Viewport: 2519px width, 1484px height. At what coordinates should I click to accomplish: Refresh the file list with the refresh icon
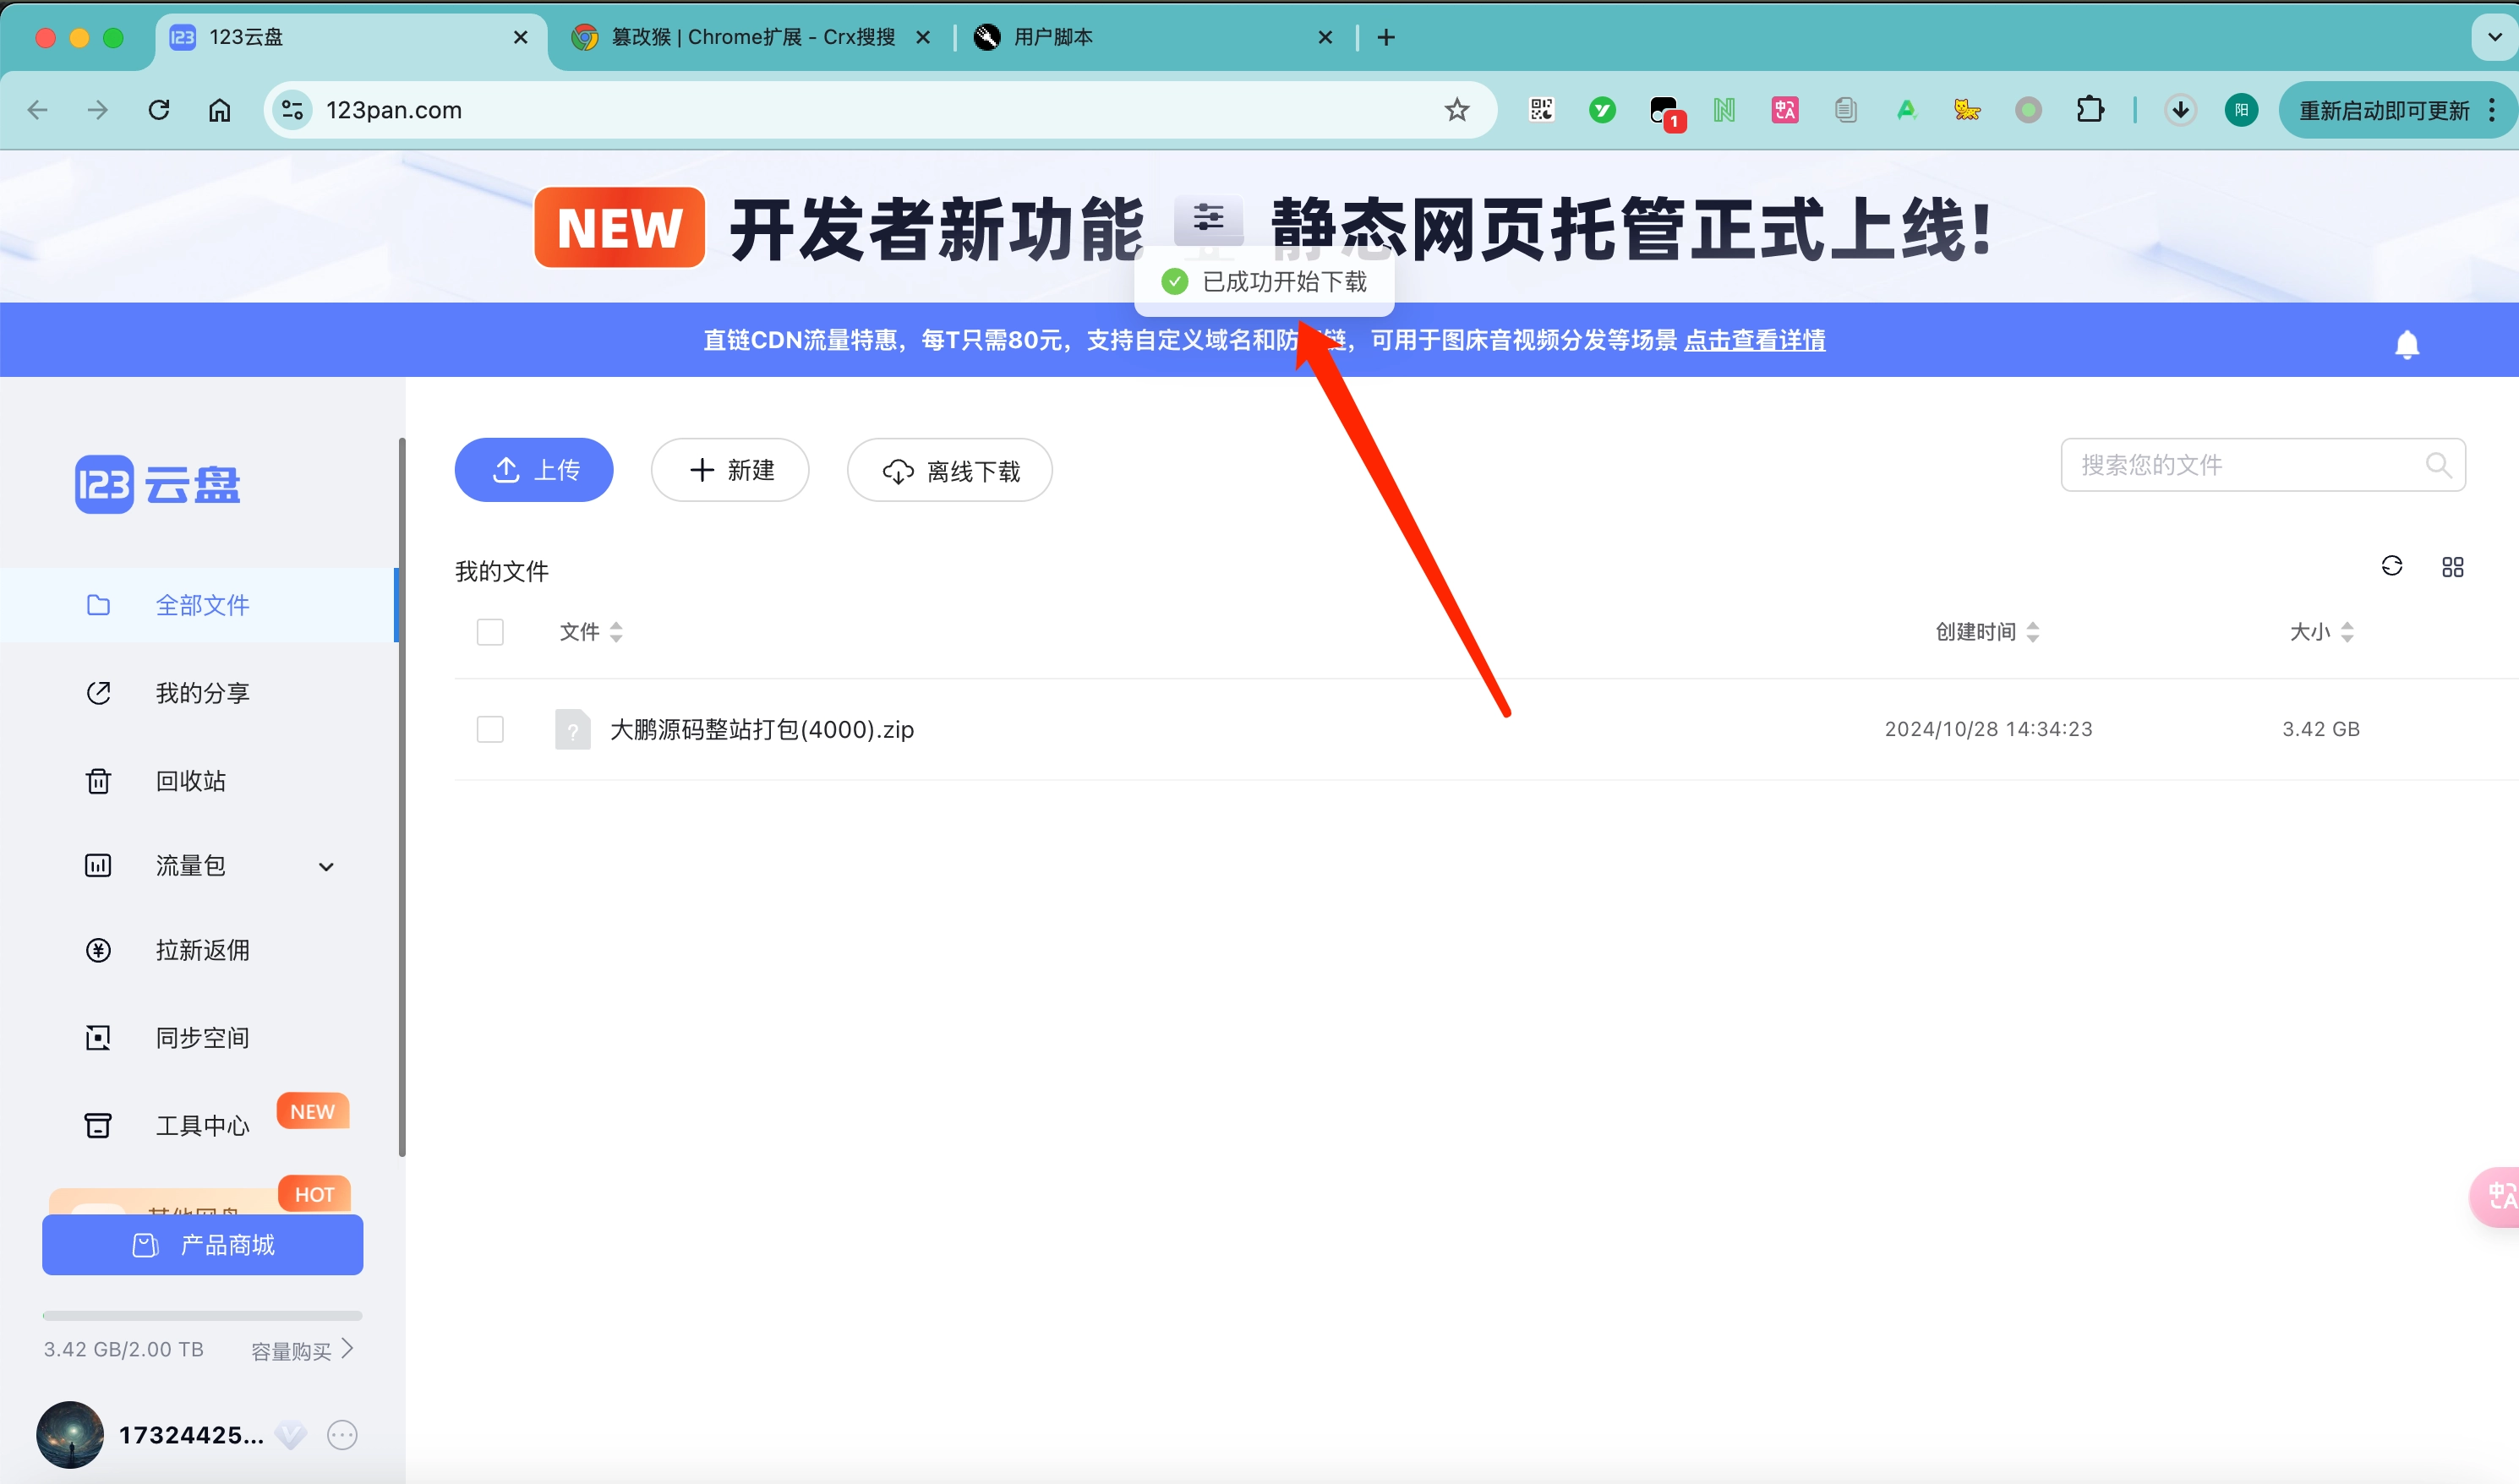point(2391,566)
